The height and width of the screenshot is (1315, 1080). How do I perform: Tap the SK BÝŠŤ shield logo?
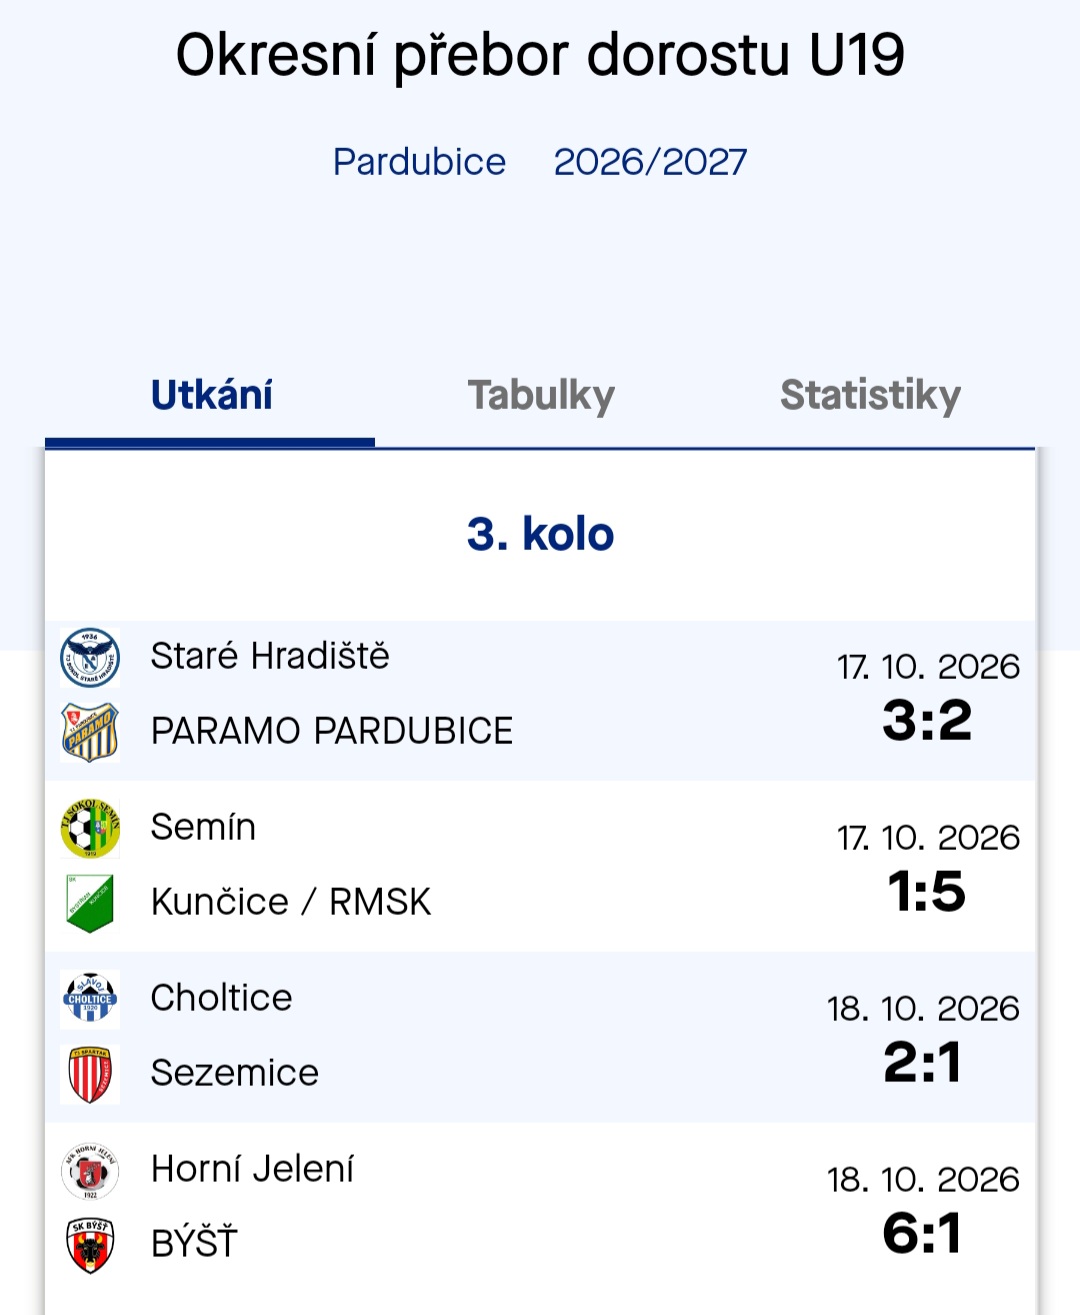90,1245
